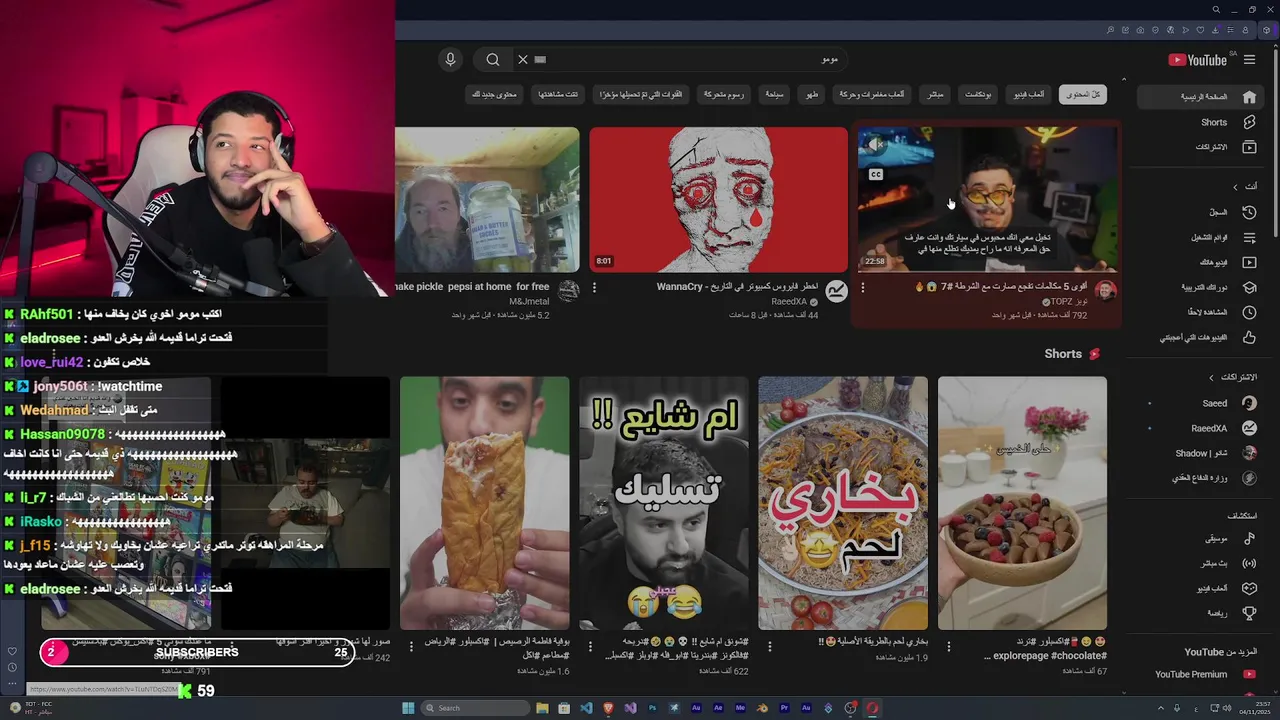Click TOPZ channel avatar under video
Viewport: 1280px width, 720px height.
pyautogui.click(x=1106, y=291)
